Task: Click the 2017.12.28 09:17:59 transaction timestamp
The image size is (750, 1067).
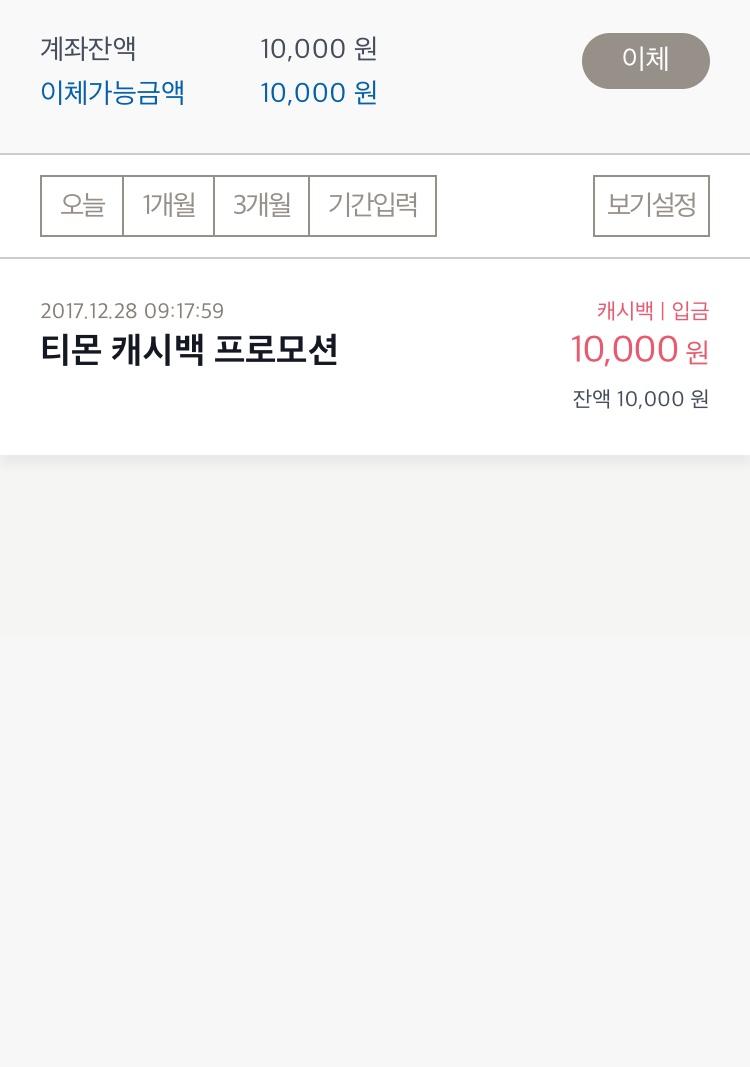Action: 132,311
